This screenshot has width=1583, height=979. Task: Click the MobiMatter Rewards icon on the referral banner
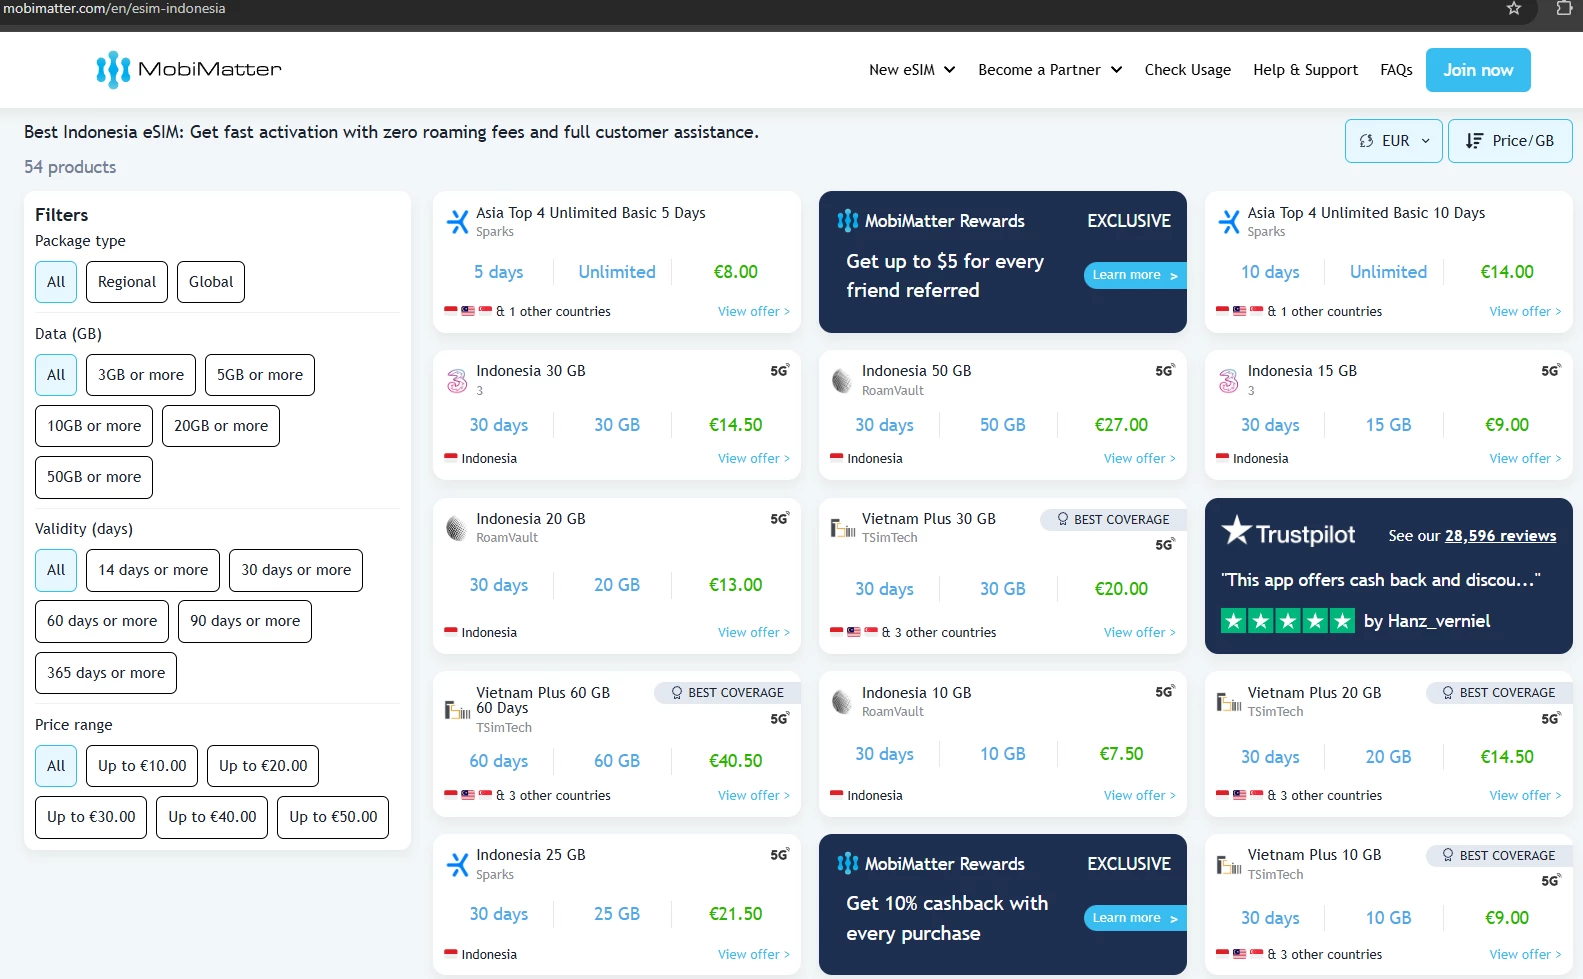(848, 221)
